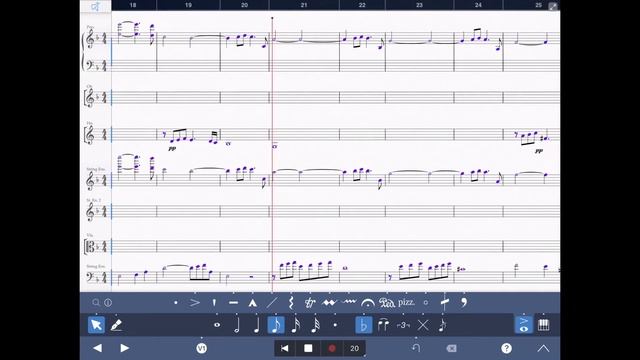Image resolution: width=640 pixels, height=360 pixels.
Task: Add harmonic circle marking
Action: tap(426, 303)
